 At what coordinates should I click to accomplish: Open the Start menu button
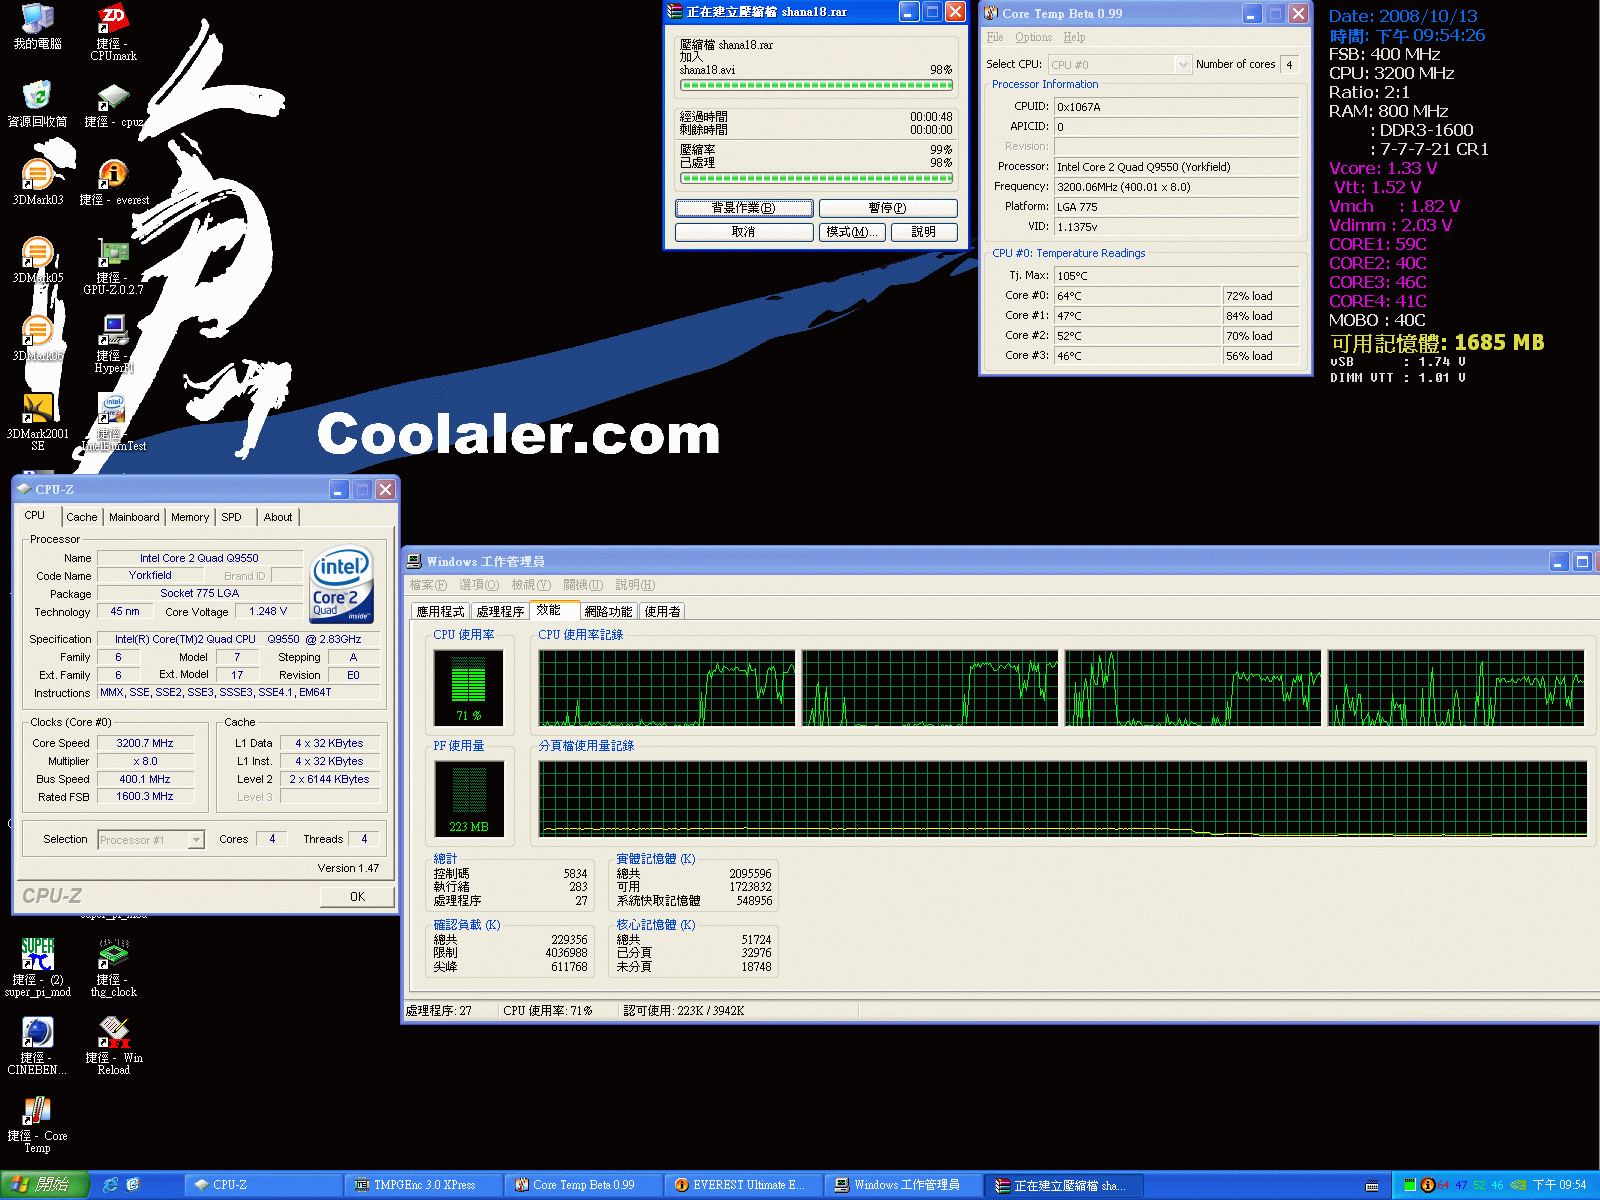44,1185
